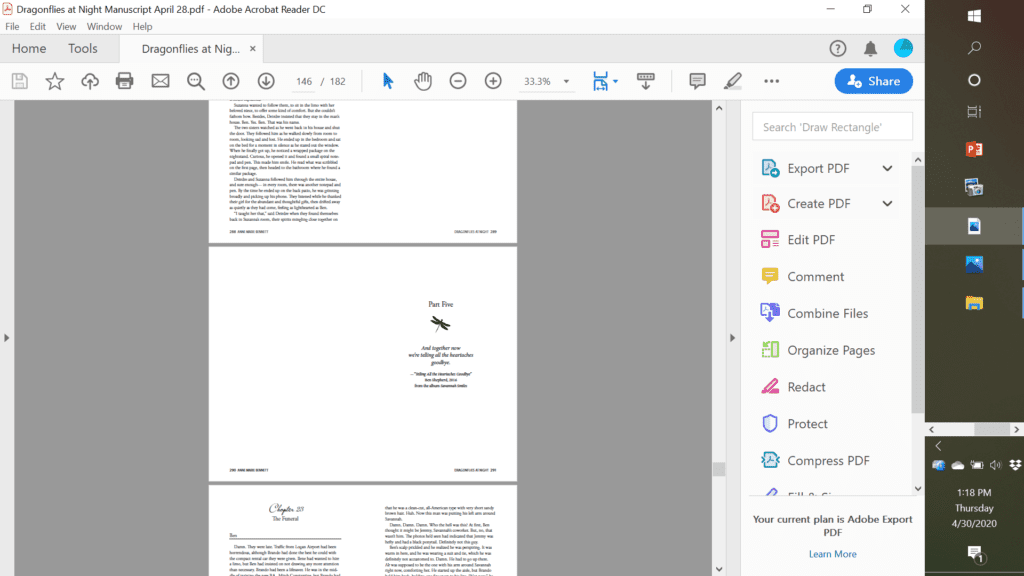Send file by email envelope icon

[160, 81]
